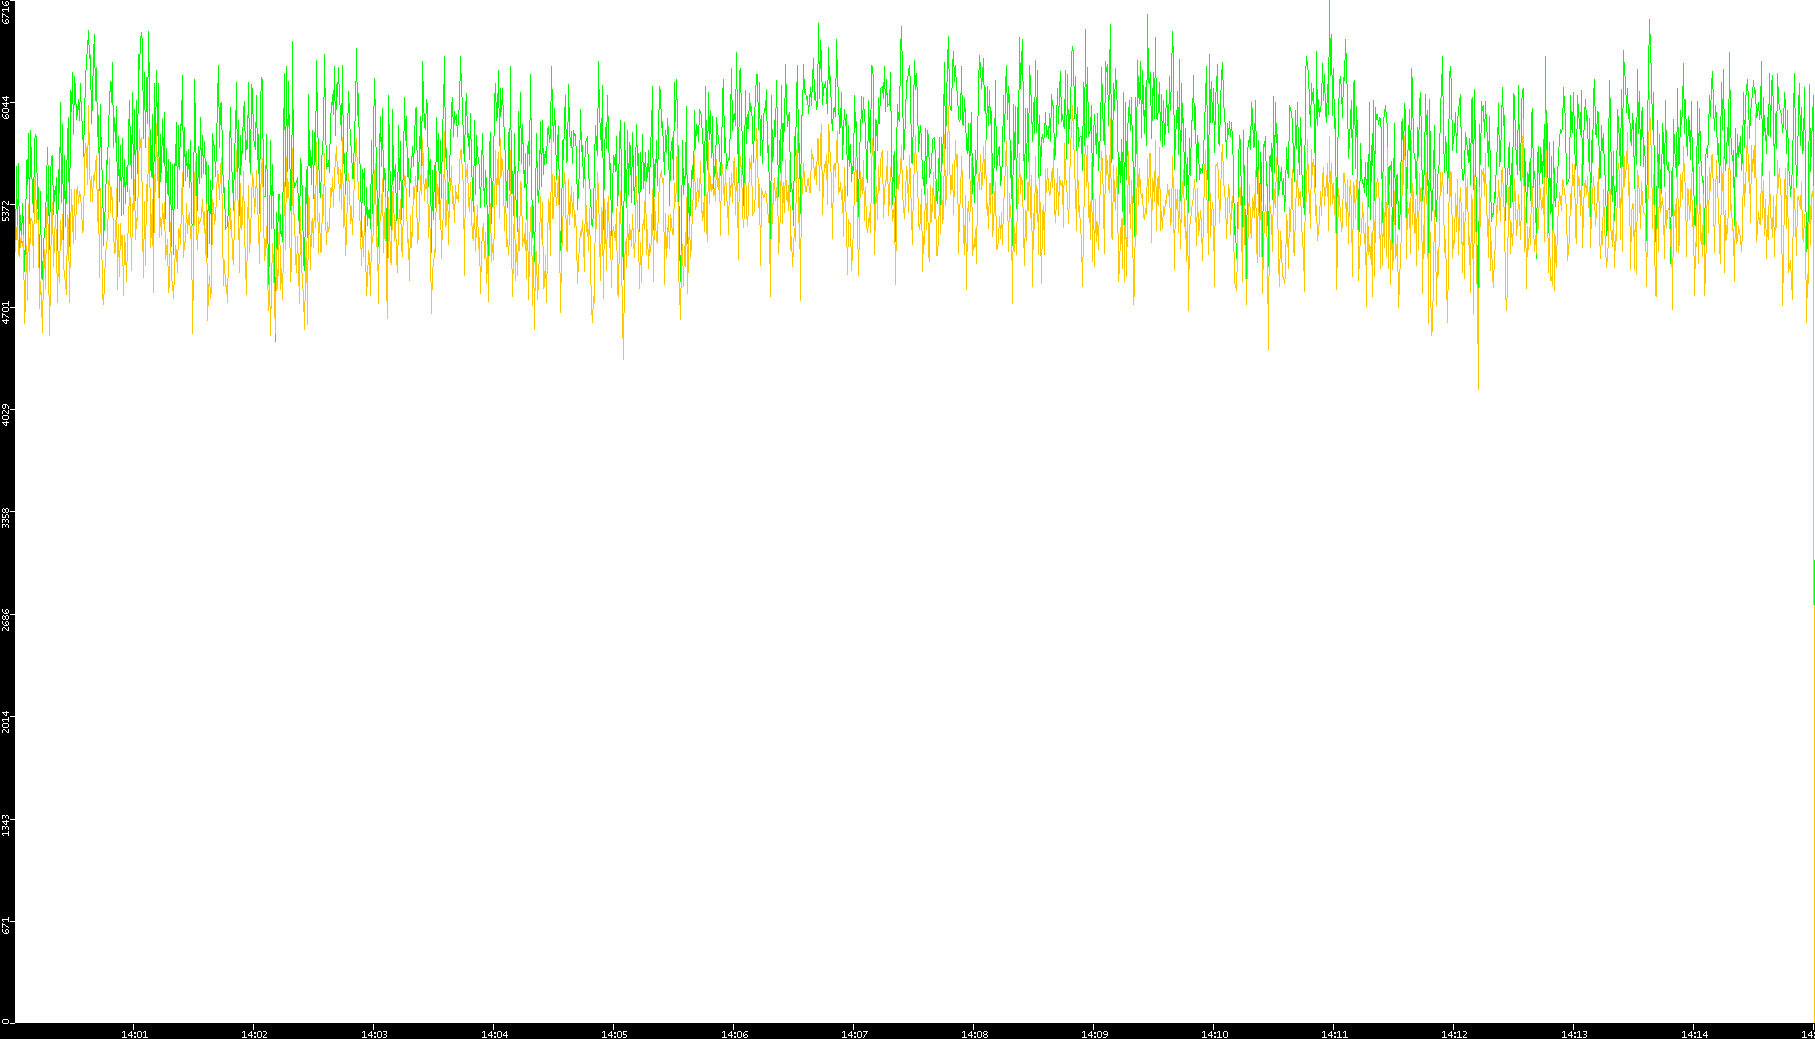Image resolution: width=1815 pixels, height=1039 pixels.
Task: Click the 14:14 time axis label
Action: click(x=1694, y=1033)
